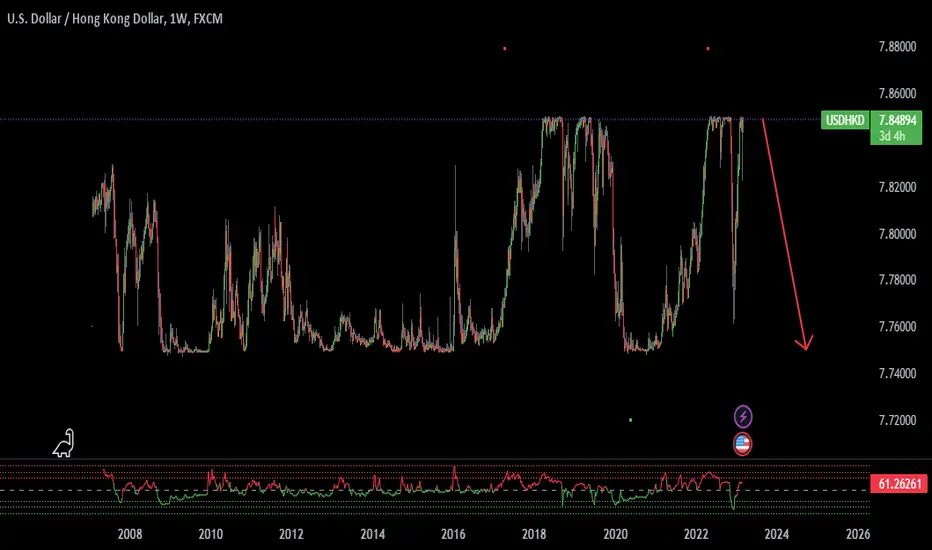The height and width of the screenshot is (550, 932).
Task: Click the 2024 time axis label
Action: pyautogui.click(x=777, y=534)
